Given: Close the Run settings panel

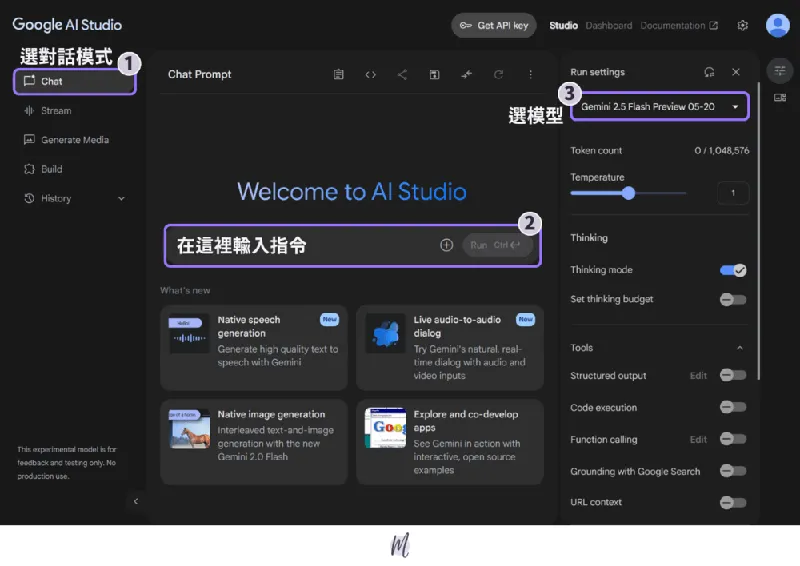Looking at the screenshot, I should pyautogui.click(x=736, y=72).
